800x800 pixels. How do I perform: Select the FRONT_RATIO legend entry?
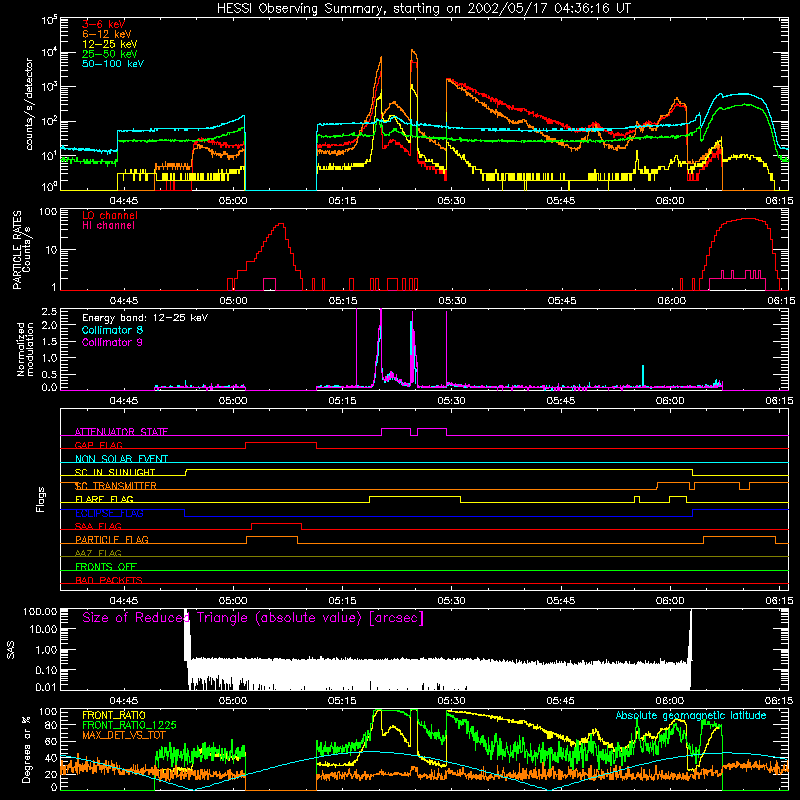(x=114, y=715)
